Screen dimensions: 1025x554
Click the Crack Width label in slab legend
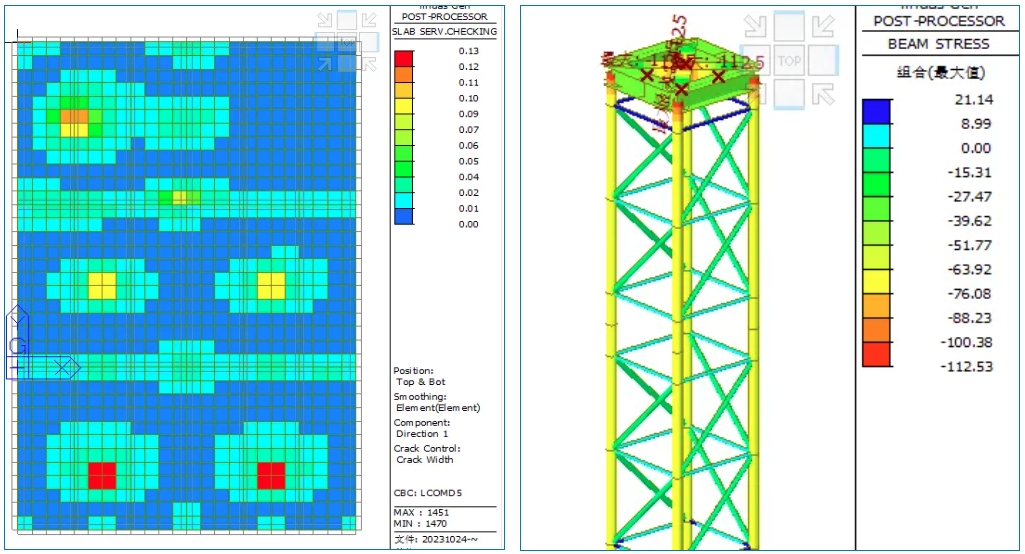(x=427, y=460)
